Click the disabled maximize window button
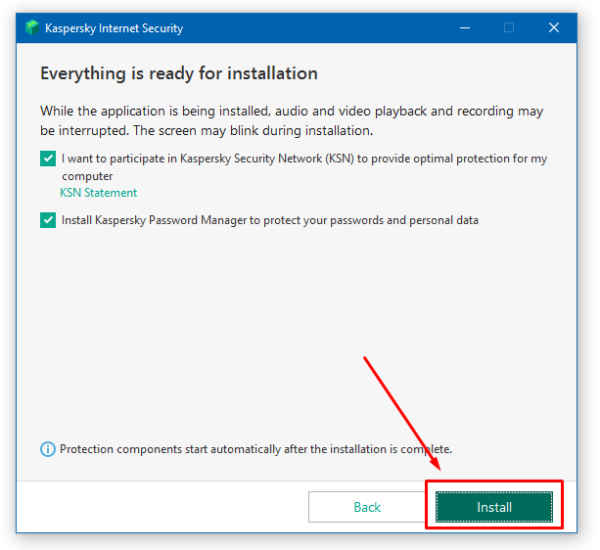Image resolution: width=600 pixels, height=550 pixels. (508, 28)
